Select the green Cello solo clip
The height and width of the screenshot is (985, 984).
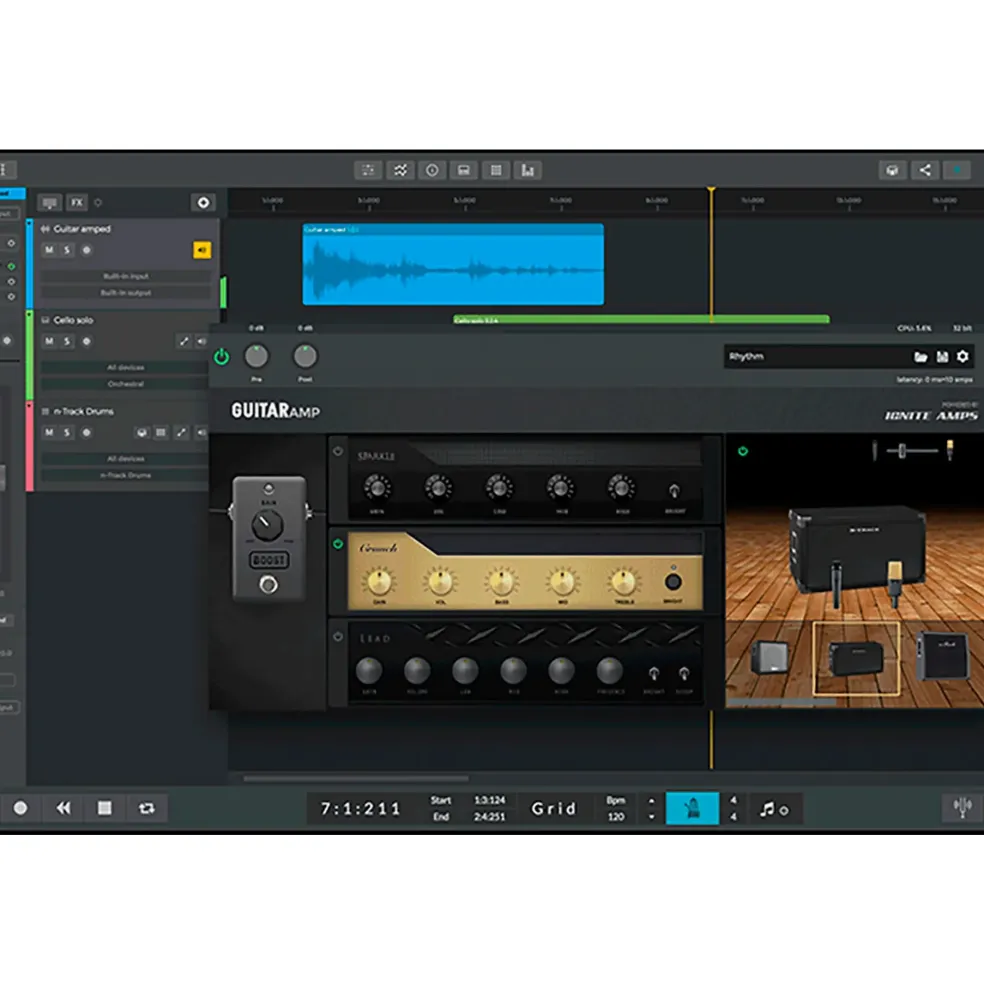click(x=641, y=320)
